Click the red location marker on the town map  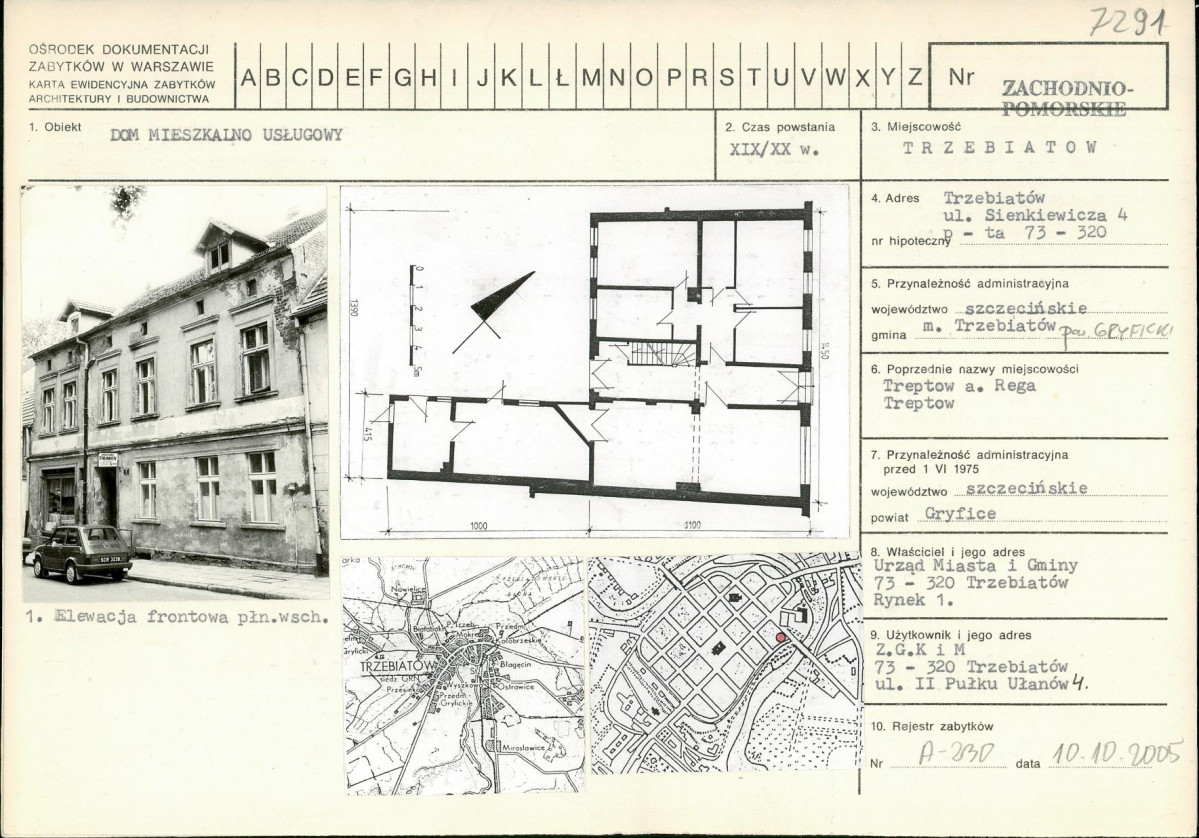(x=780, y=637)
